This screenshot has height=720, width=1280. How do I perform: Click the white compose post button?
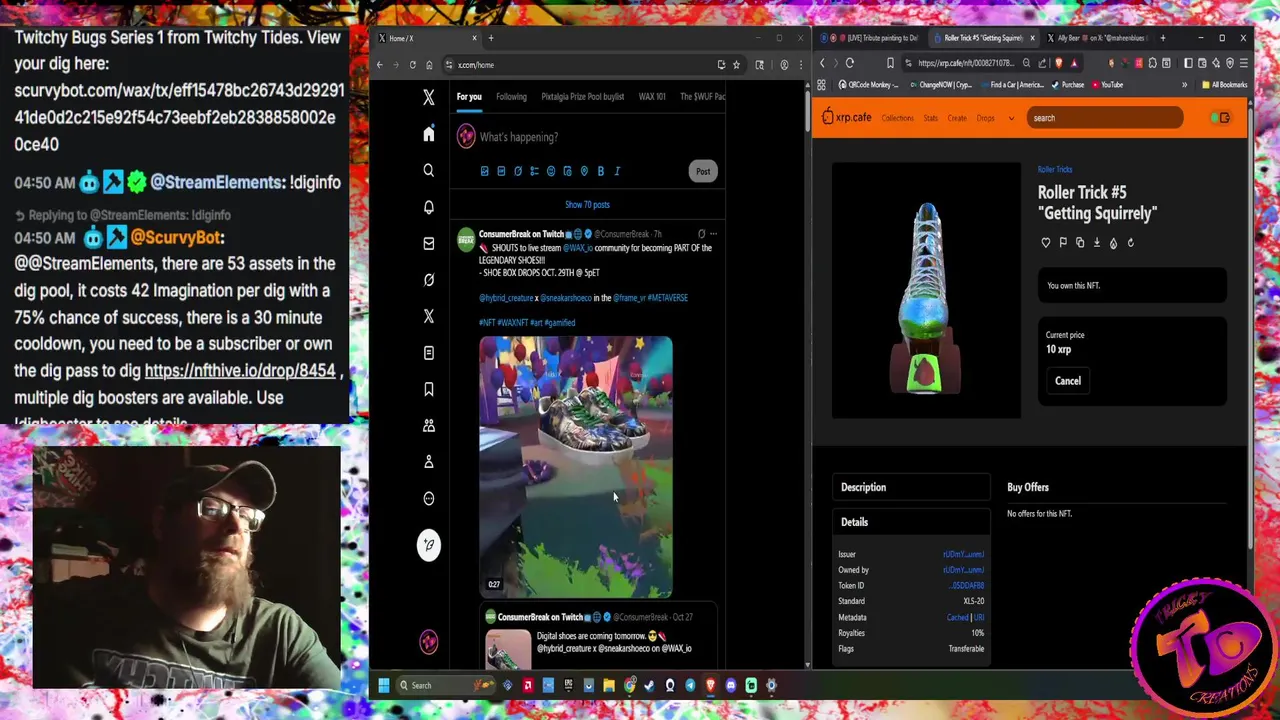tap(428, 544)
